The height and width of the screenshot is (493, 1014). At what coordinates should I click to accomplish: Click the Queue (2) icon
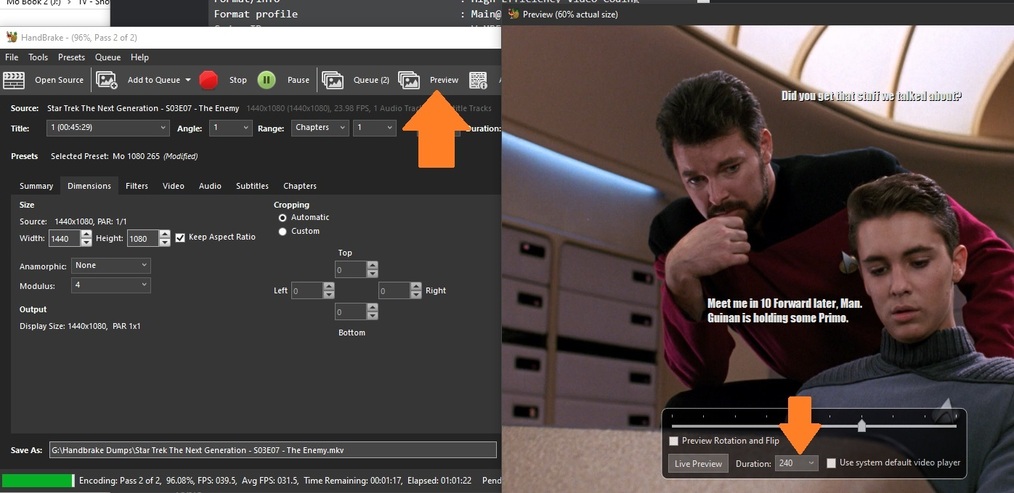click(x=332, y=80)
